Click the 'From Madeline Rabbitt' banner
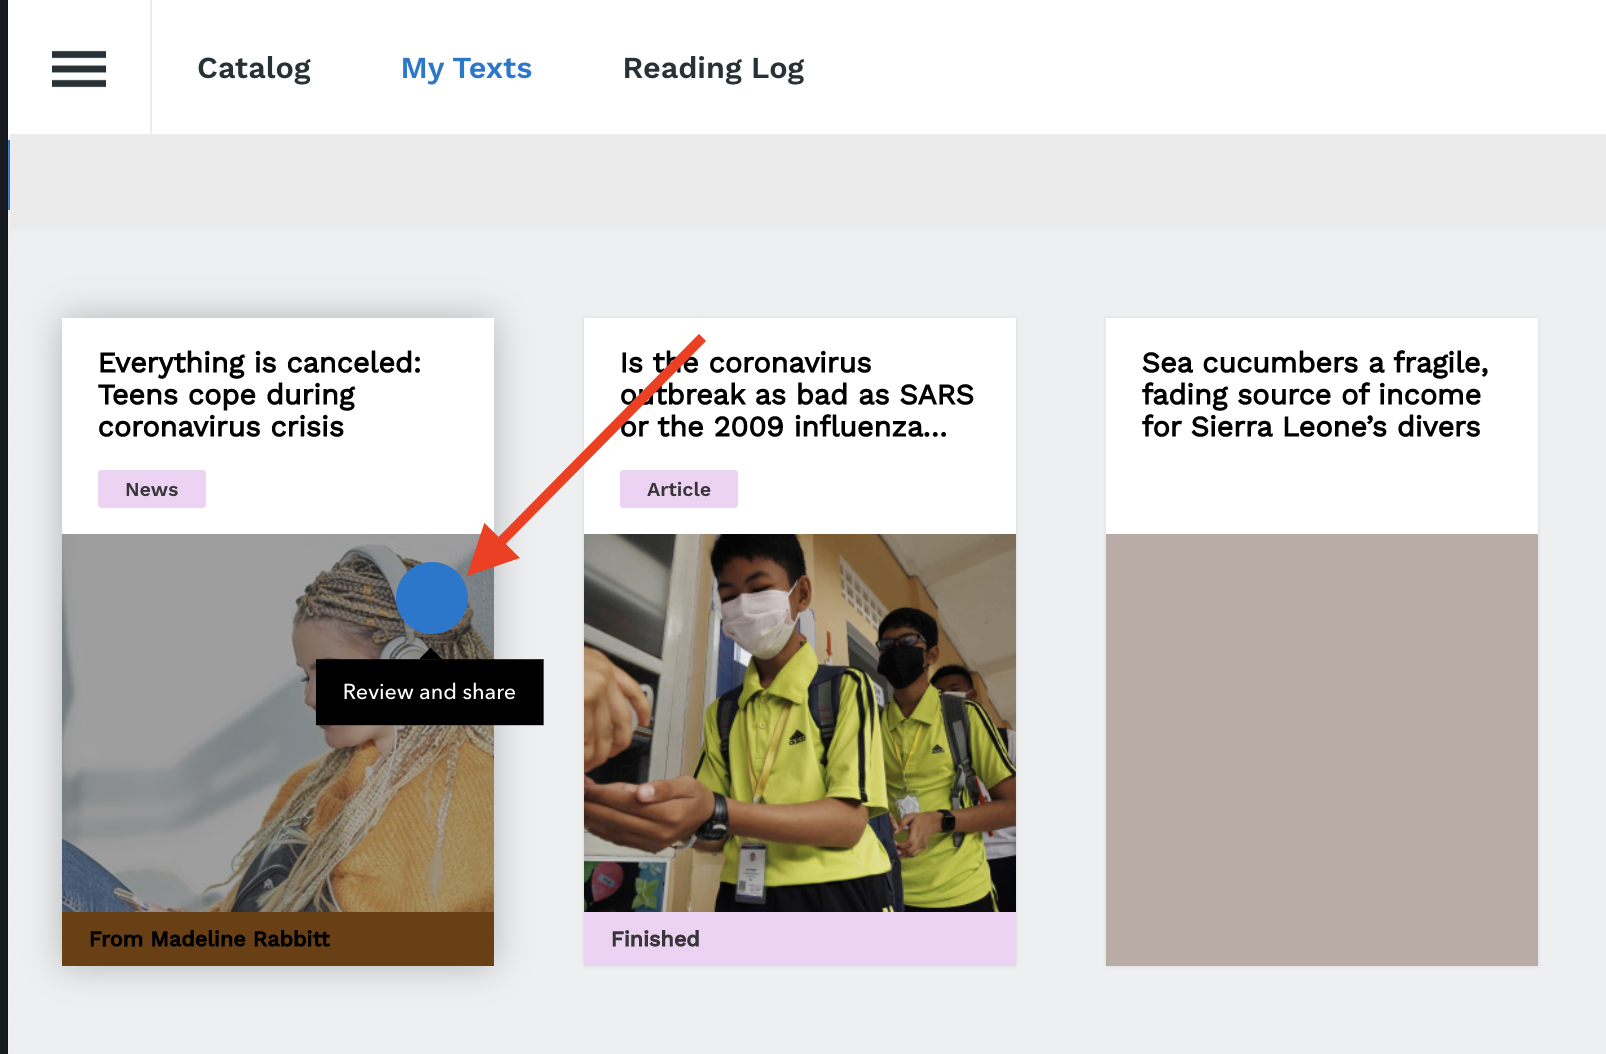The height and width of the screenshot is (1054, 1606). coord(277,938)
